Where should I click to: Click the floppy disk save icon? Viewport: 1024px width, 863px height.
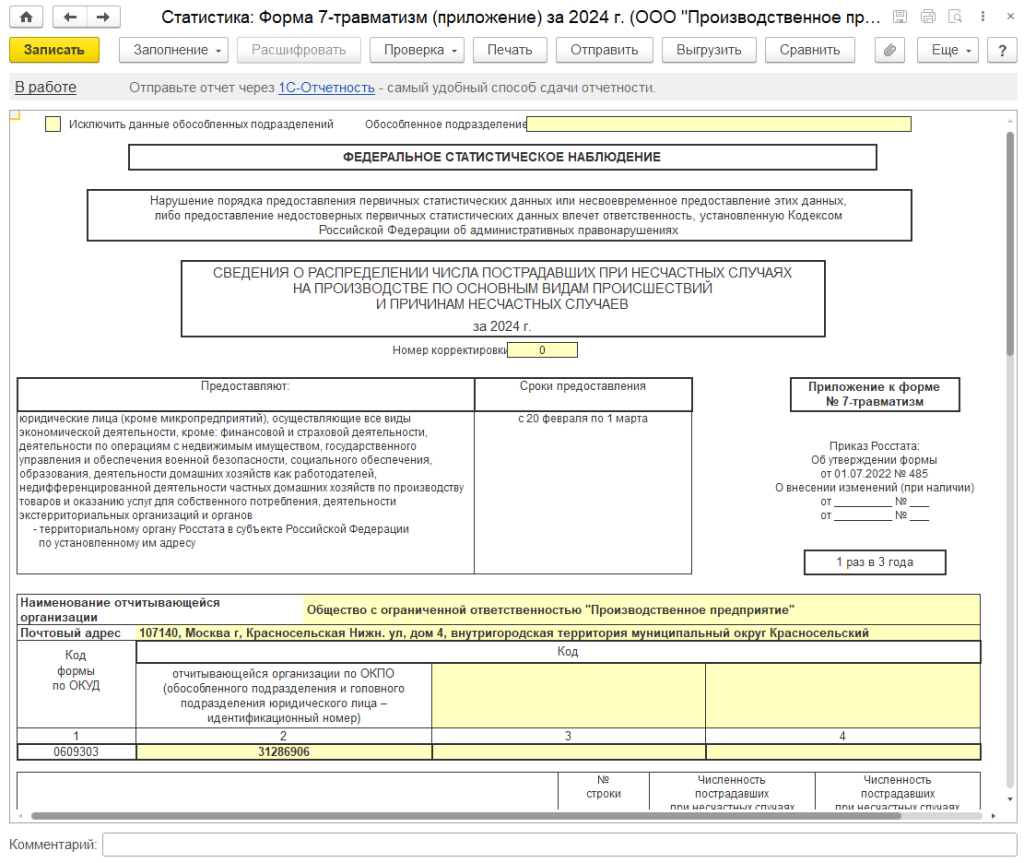pyautogui.click(x=900, y=17)
